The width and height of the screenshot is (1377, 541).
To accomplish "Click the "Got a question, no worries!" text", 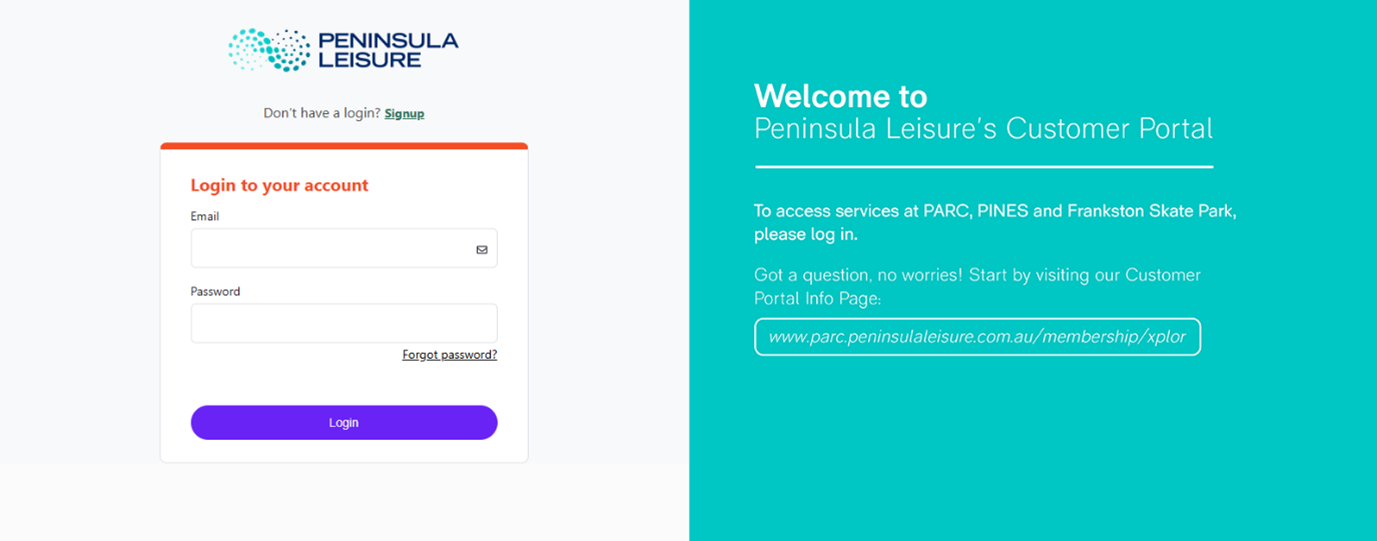I will point(976,286).
